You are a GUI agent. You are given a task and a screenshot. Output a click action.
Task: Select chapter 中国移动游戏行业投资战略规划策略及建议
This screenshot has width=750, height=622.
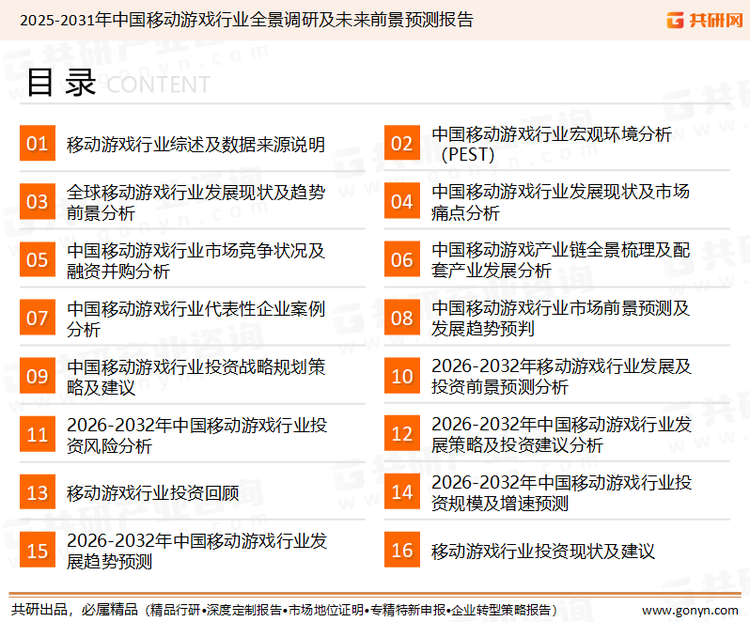(196, 377)
